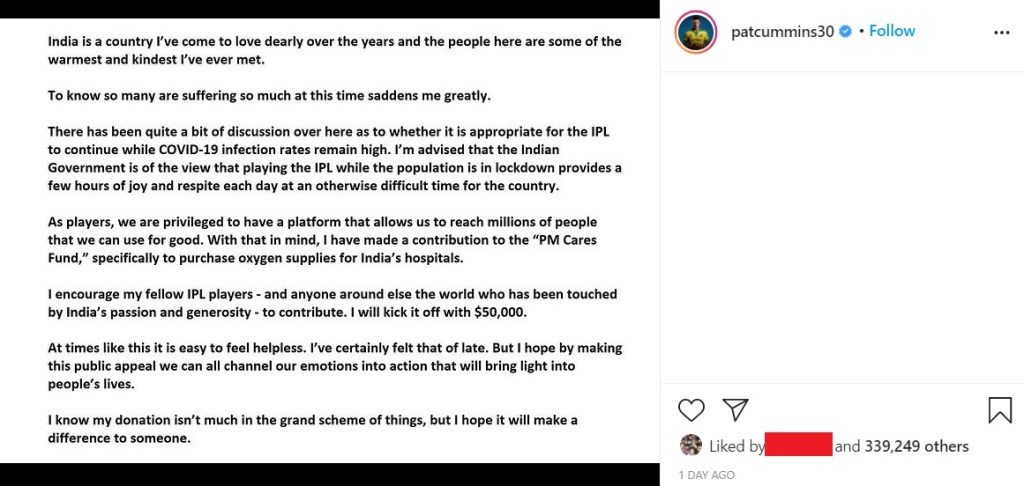Screen dimensions: 1024x486
Task: Click the line 'To know so many are suffering'
Action: click(x=270, y=95)
